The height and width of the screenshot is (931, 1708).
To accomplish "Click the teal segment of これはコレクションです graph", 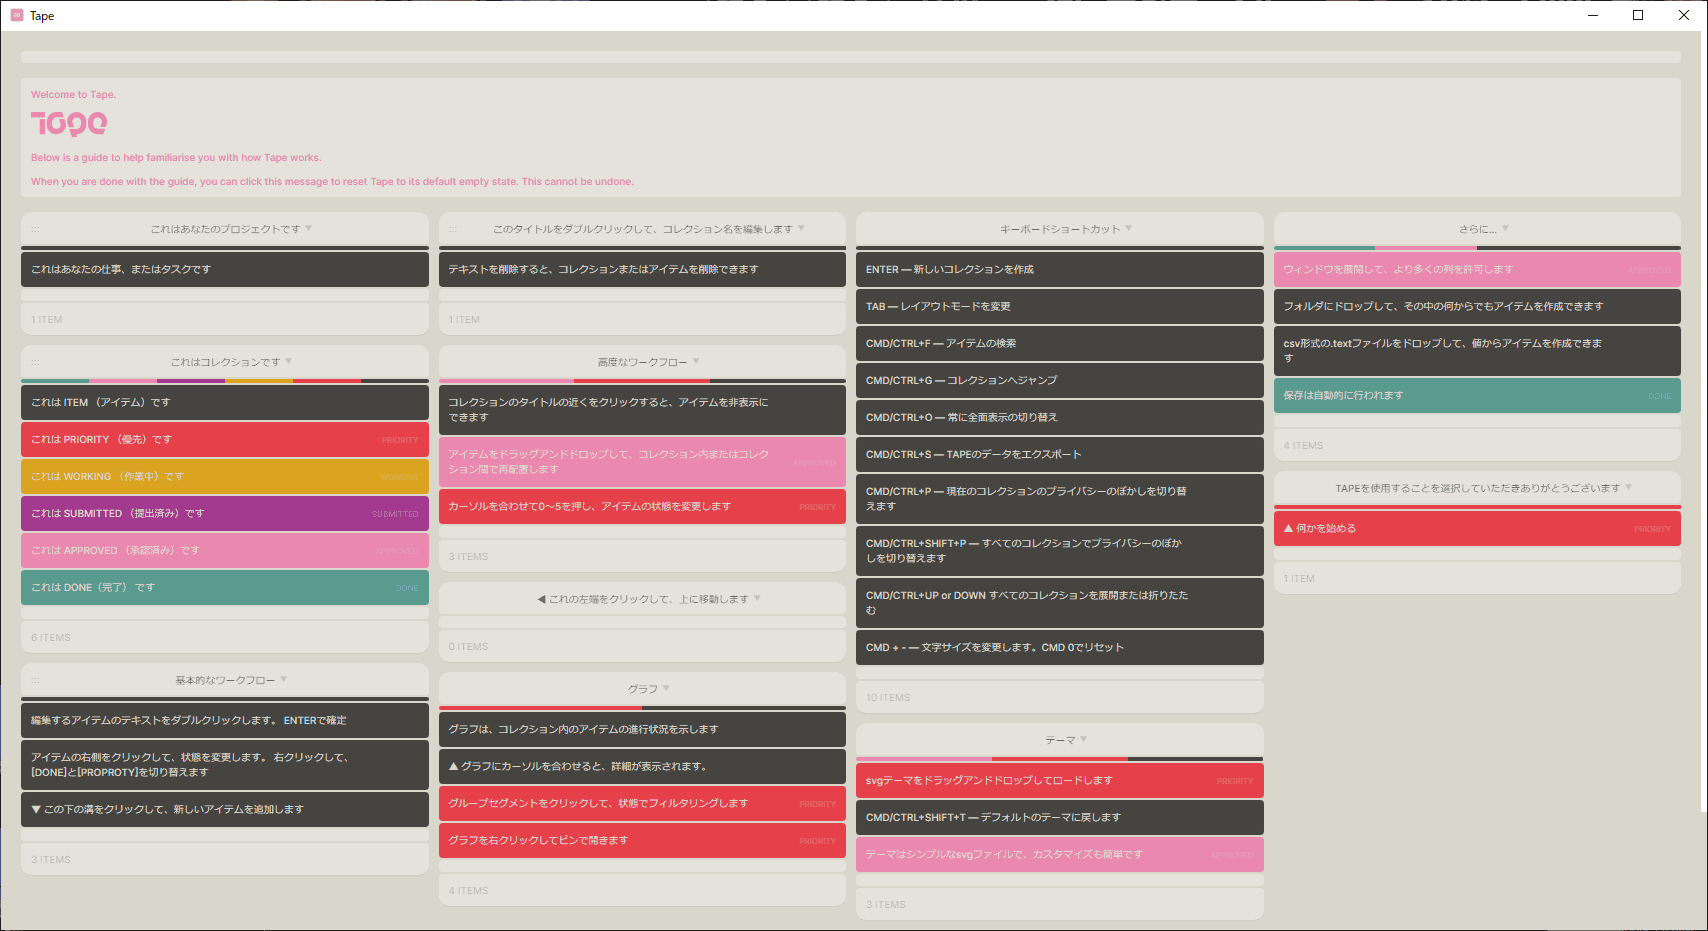I will [x=55, y=381].
